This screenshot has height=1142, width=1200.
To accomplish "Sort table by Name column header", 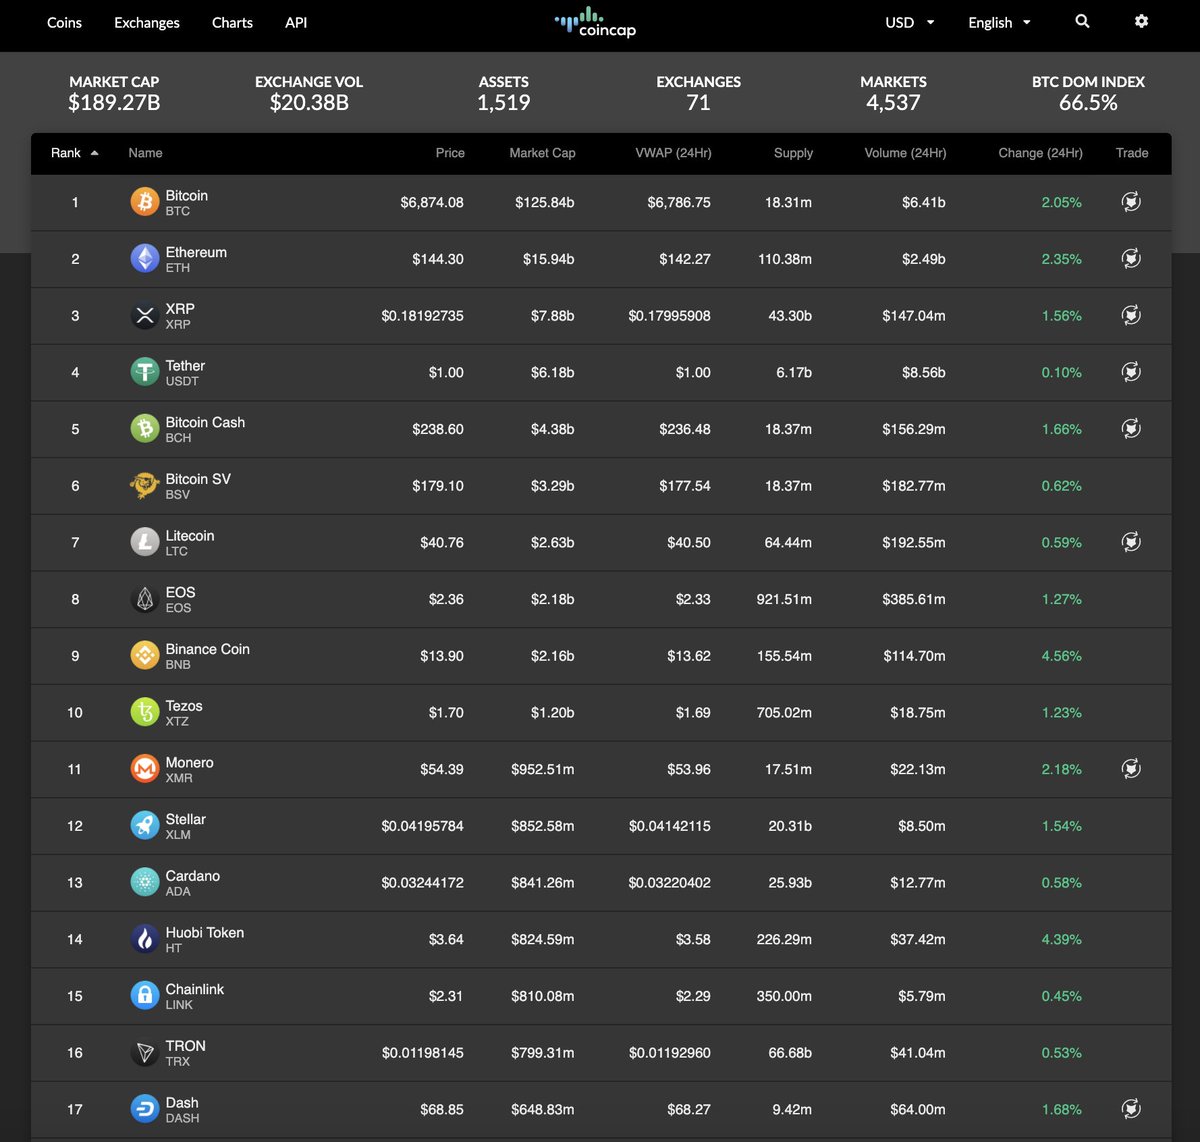I will (x=145, y=153).
